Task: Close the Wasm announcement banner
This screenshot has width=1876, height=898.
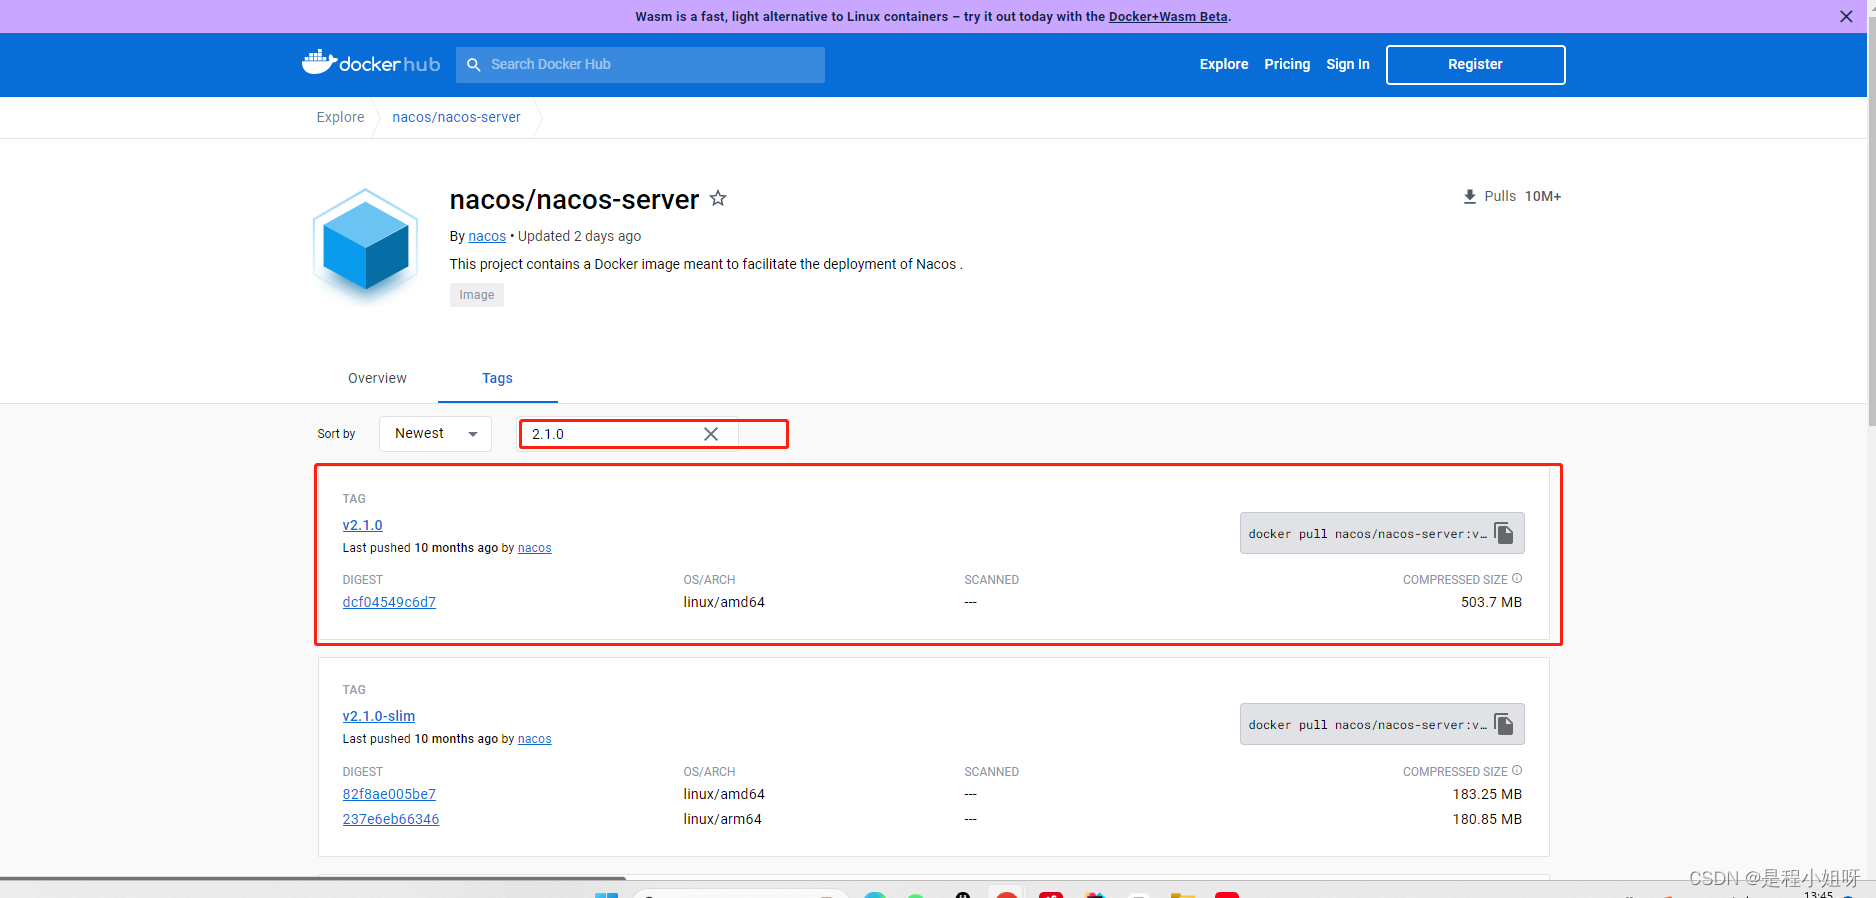Action: click(x=1846, y=16)
